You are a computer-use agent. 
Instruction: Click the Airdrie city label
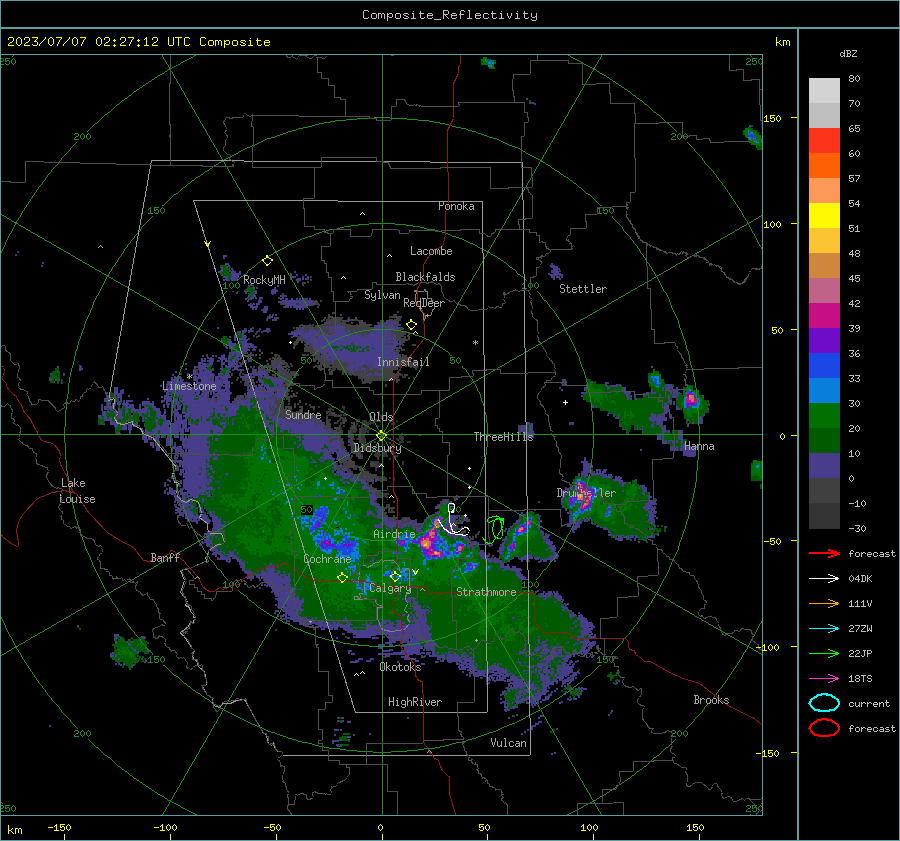[394, 534]
